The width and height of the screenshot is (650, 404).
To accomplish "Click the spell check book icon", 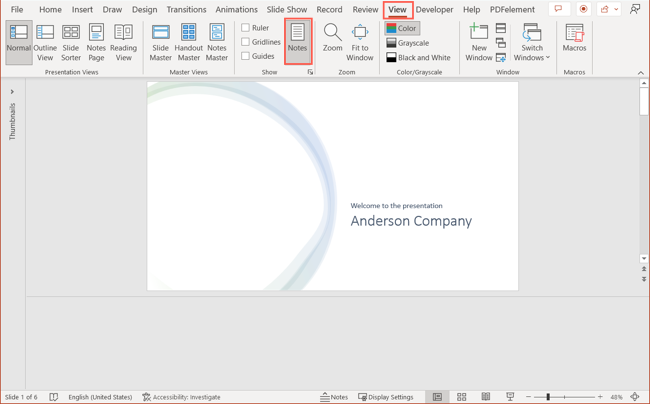I will (53, 397).
